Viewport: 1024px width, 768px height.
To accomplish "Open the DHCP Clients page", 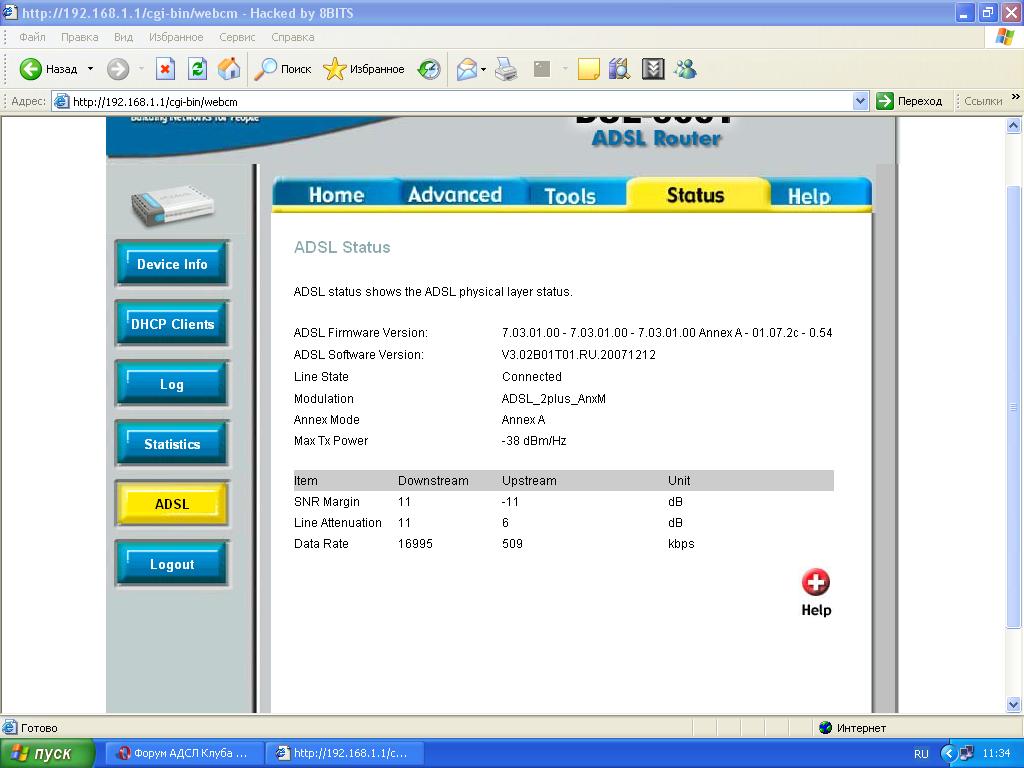I will click(172, 324).
